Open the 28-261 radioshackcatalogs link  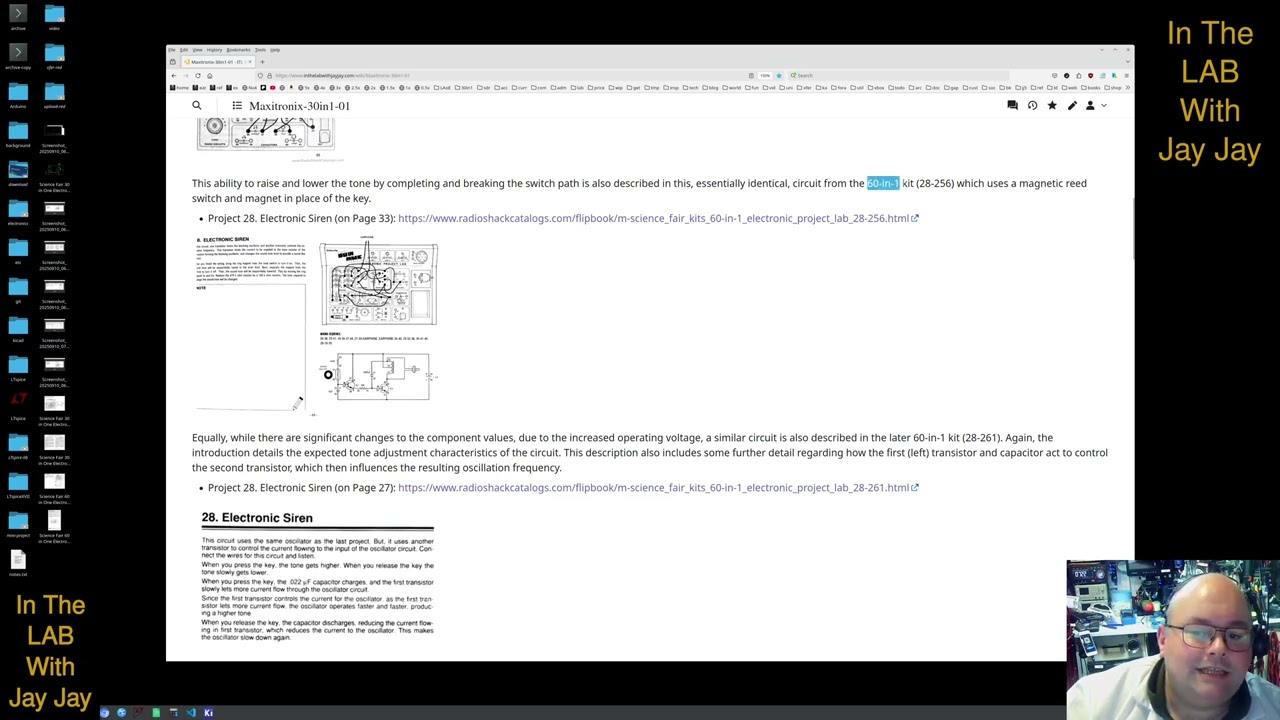point(658,488)
